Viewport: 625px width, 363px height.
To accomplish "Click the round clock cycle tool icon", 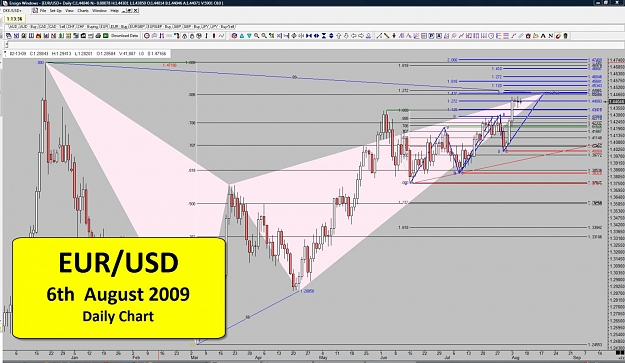I will (x=491, y=36).
